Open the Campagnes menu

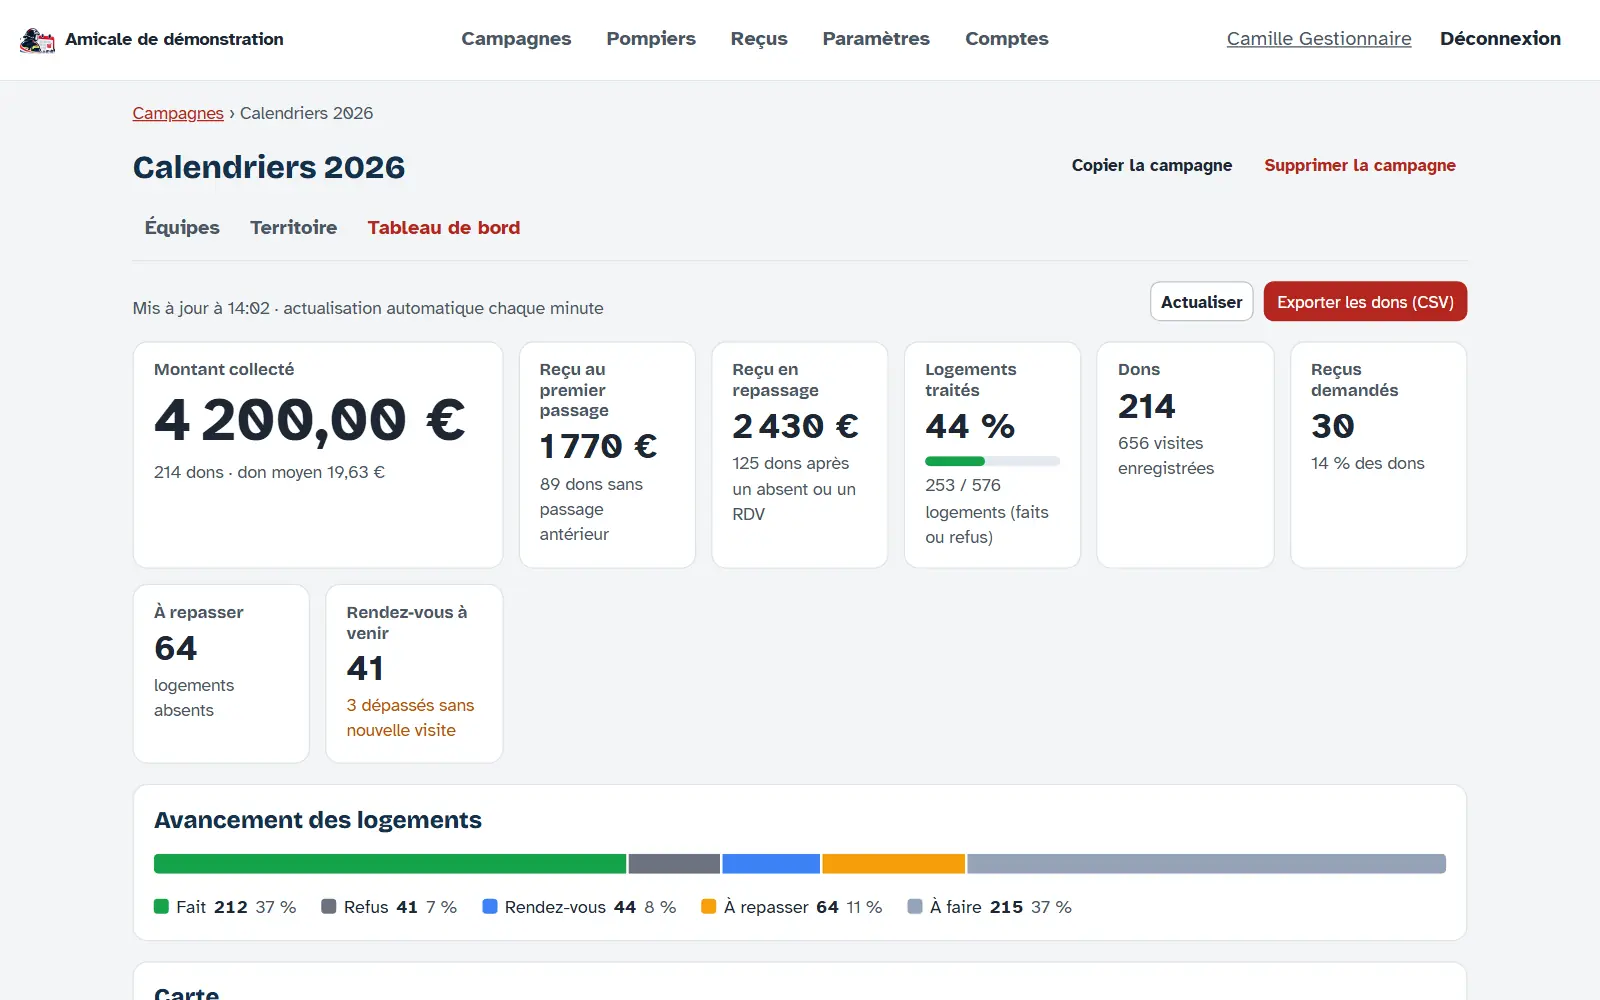click(x=516, y=39)
